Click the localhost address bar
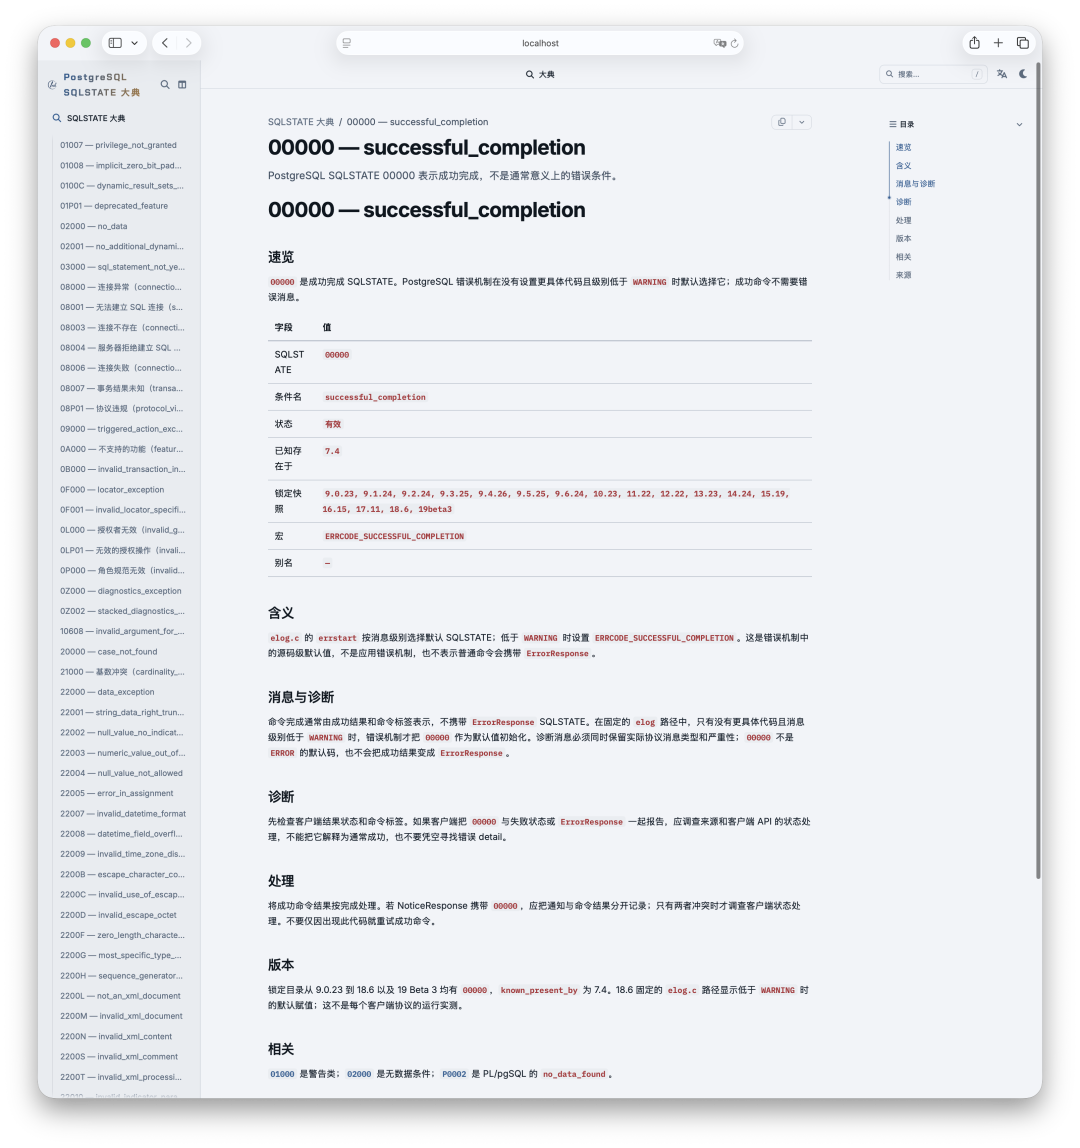The width and height of the screenshot is (1080, 1148). click(540, 43)
